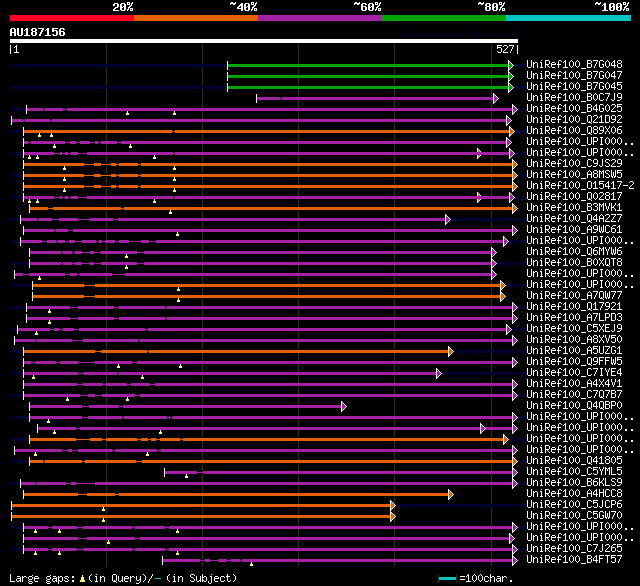Viewport: 640px width, 586px height.
Task: Open the UniRef100_Q21D92 hit label
Action: 574,120
